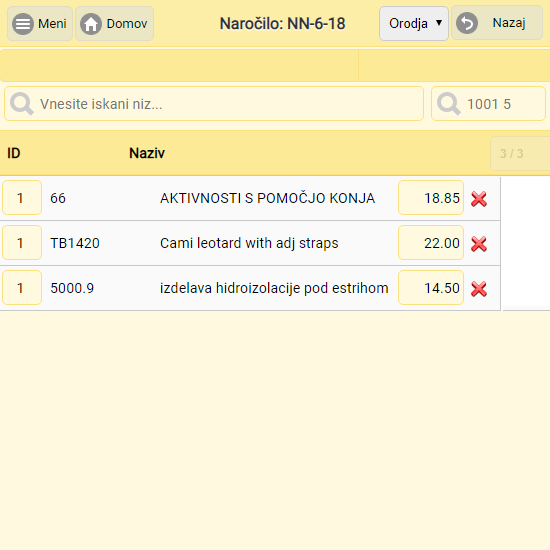This screenshot has width=550, height=550.
Task: Click the 22.00 price field
Action: pos(431,242)
